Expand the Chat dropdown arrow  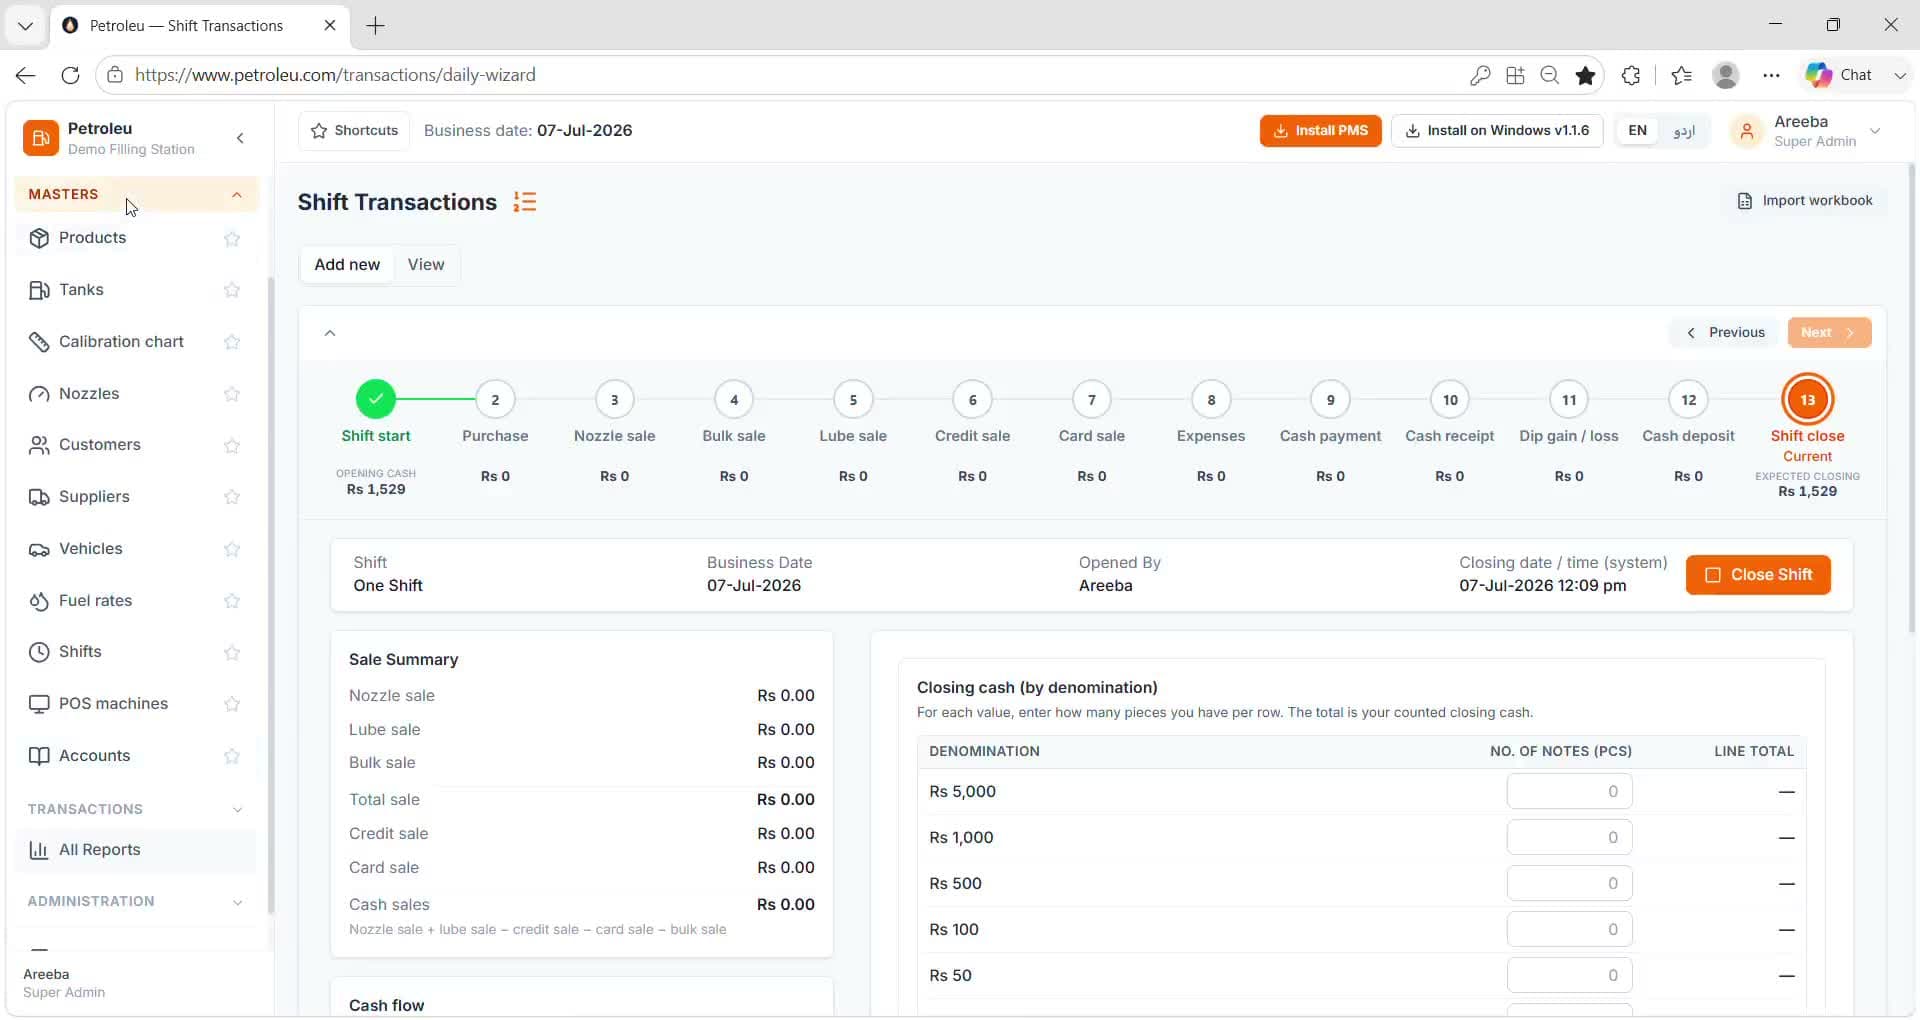tap(1900, 75)
